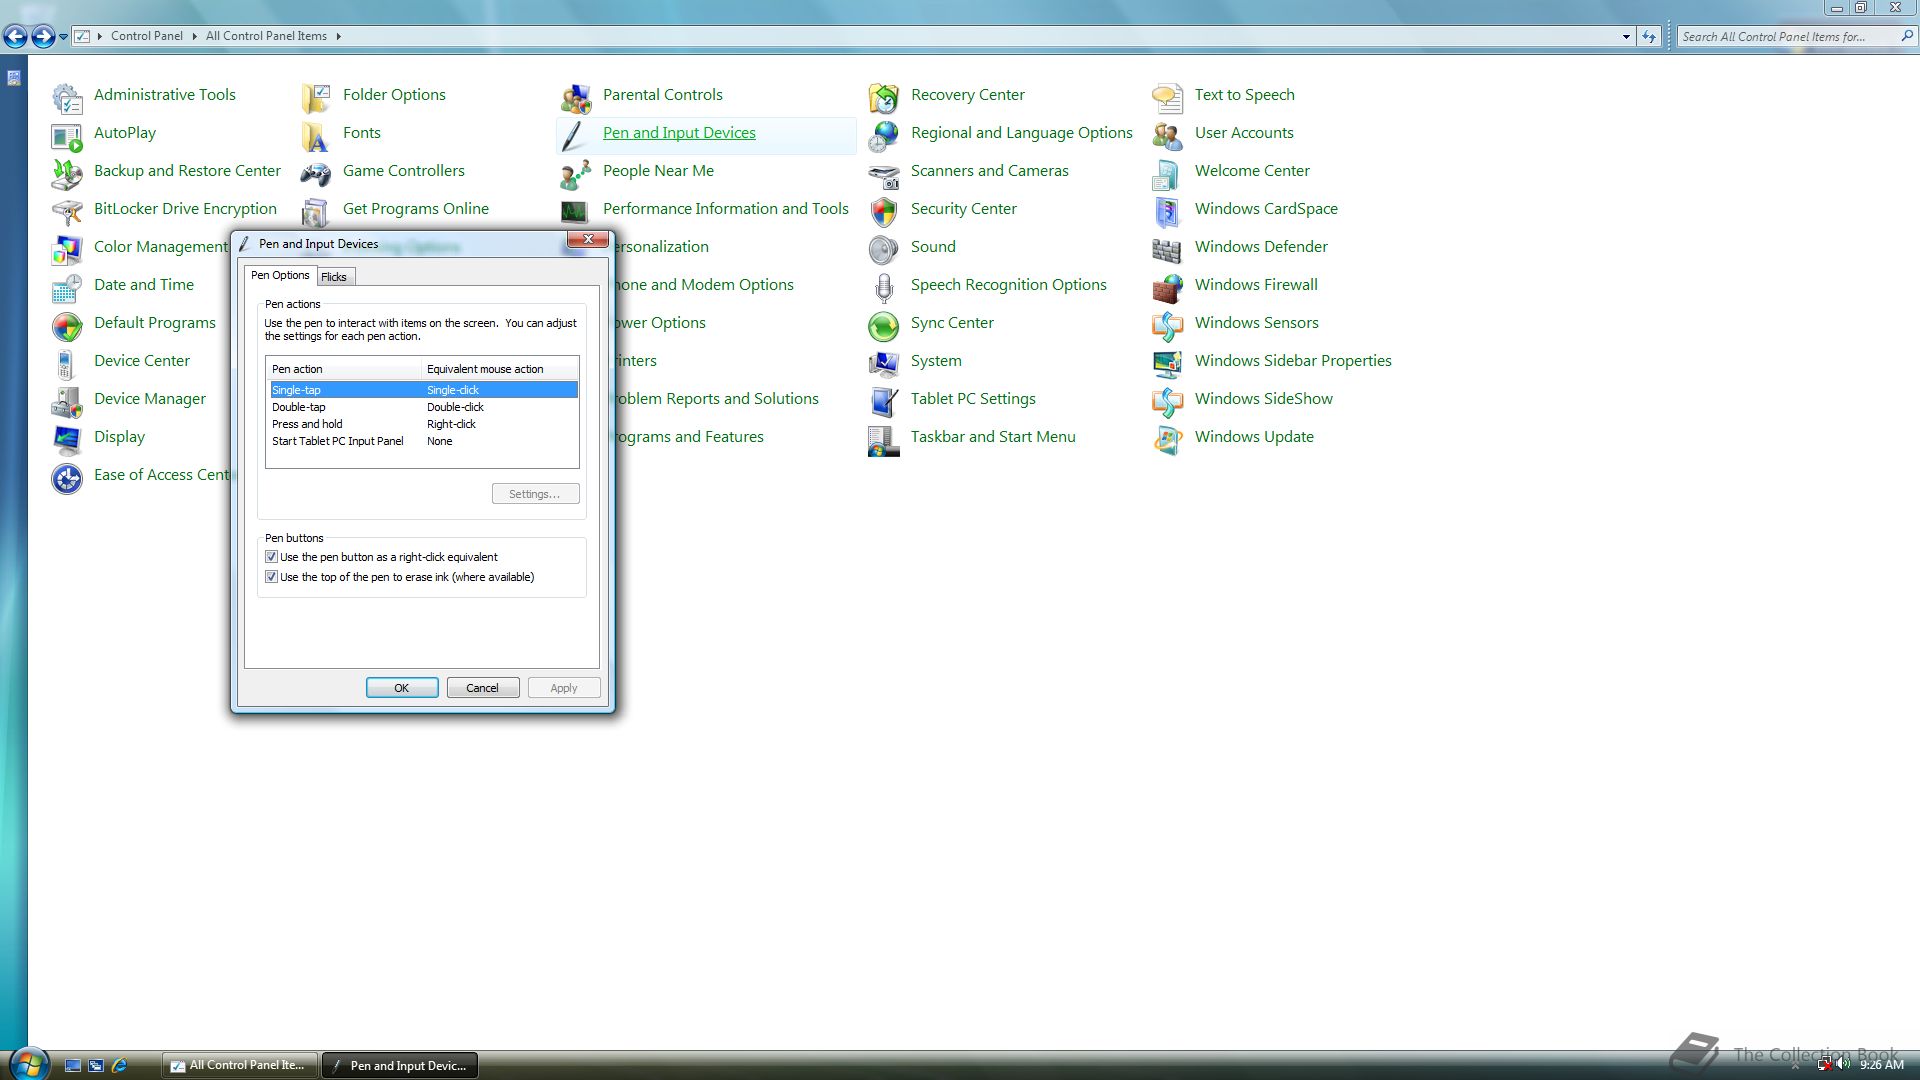Click the Folder Options icon

coord(316,97)
